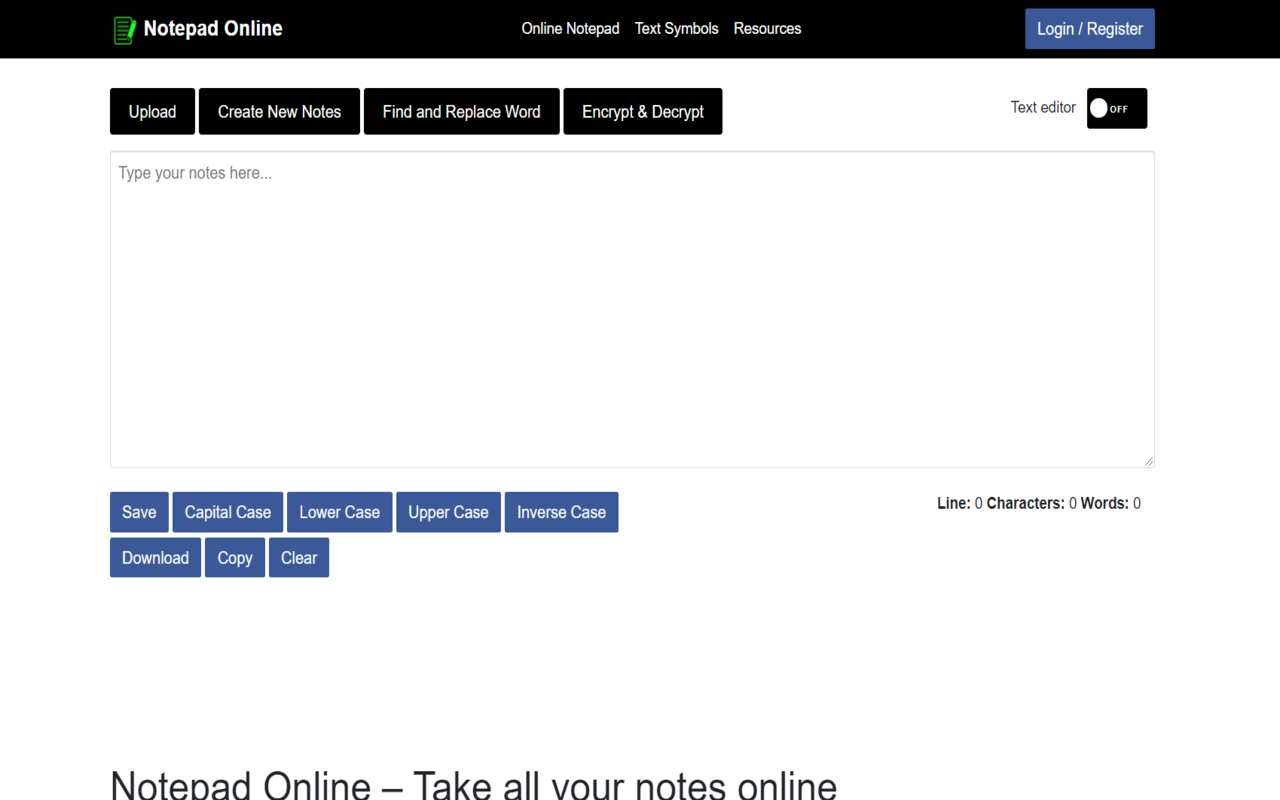The height and width of the screenshot is (800, 1280).
Task: Open the Find and Replace Word tool
Action: [461, 111]
